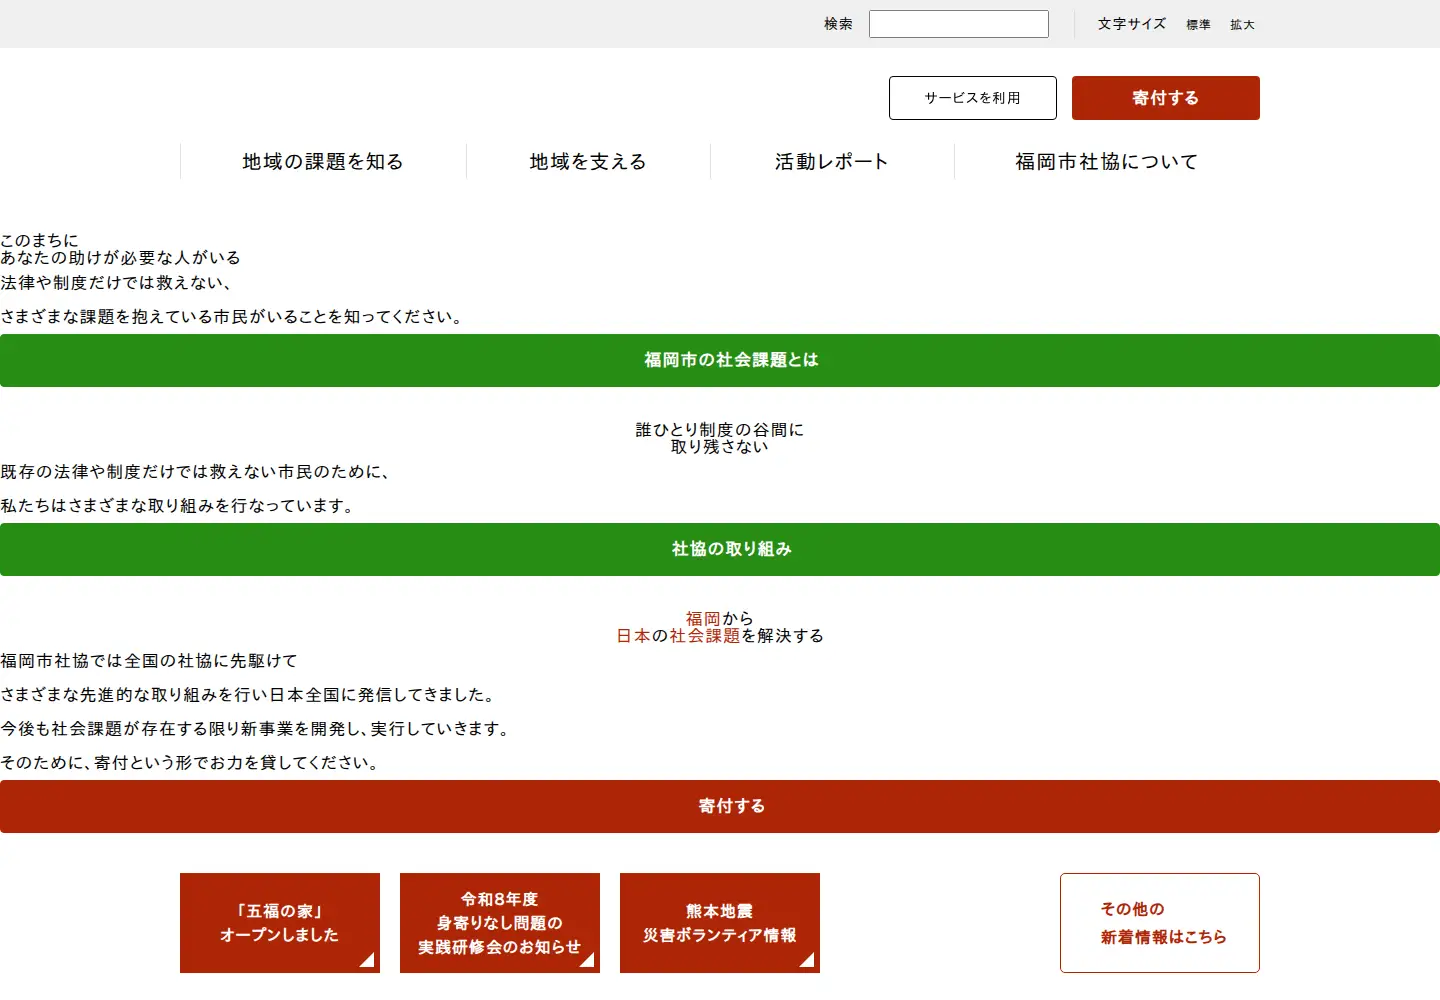Open the サービスを利用 button
The height and width of the screenshot is (1000, 1440).
[x=973, y=98]
